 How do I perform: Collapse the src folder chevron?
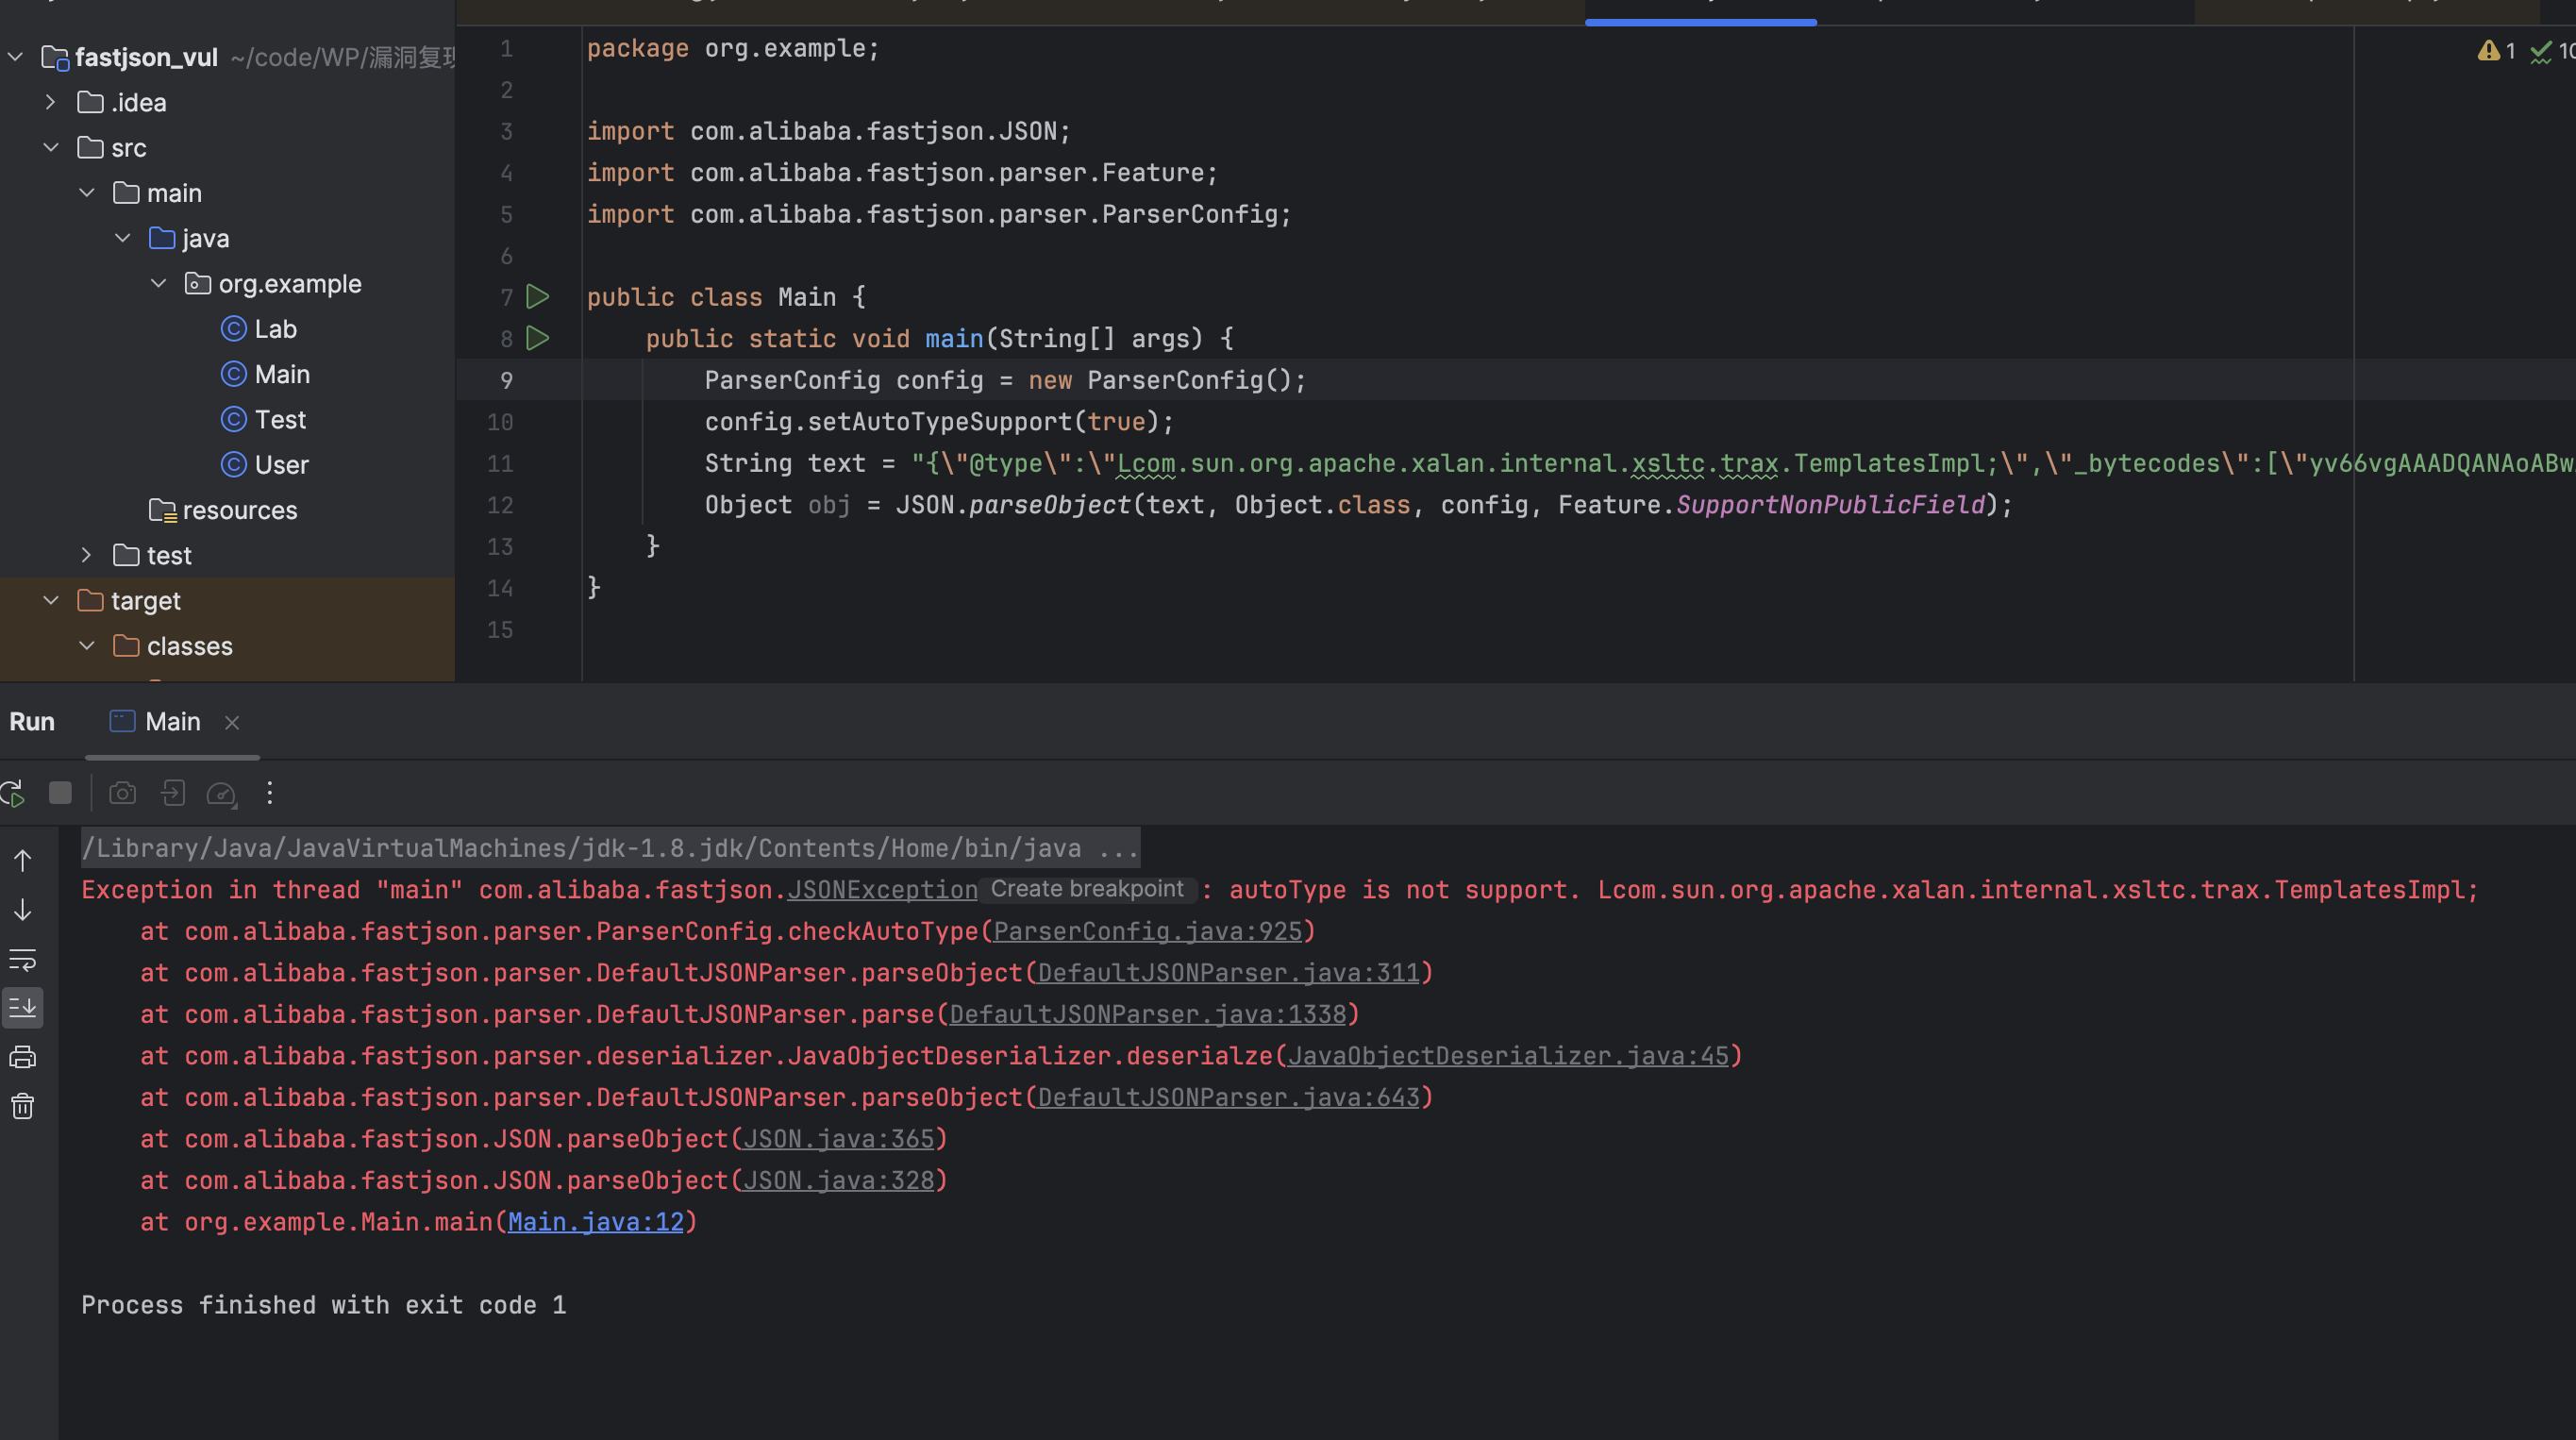pyautogui.click(x=51, y=148)
